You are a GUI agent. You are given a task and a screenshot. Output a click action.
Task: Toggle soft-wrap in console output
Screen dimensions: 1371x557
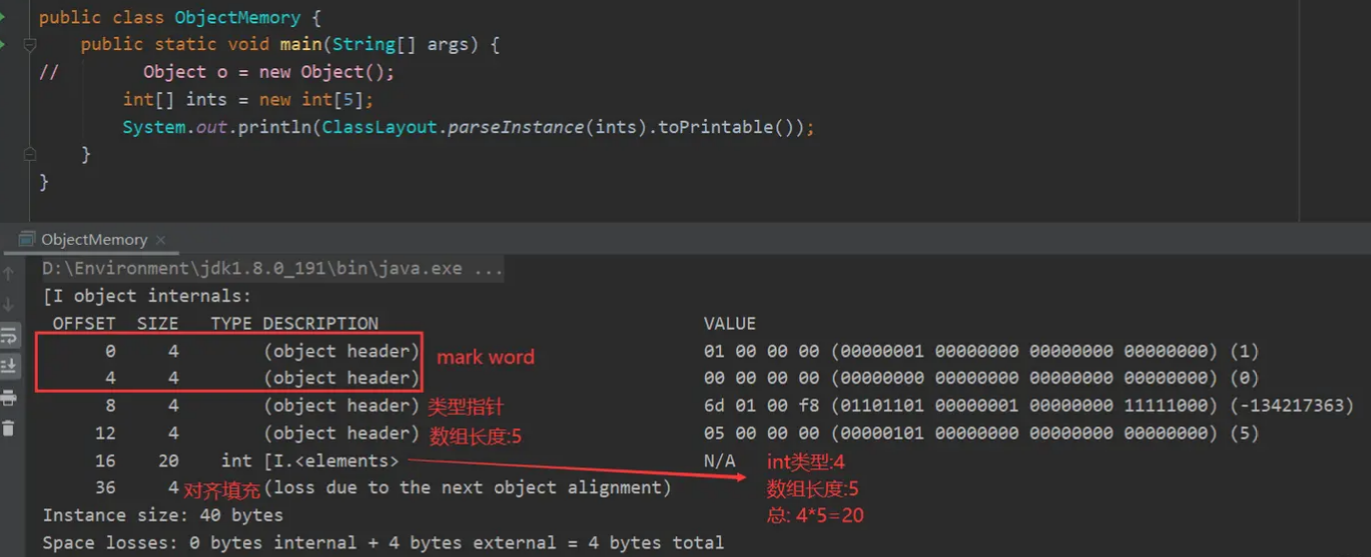coord(9,336)
